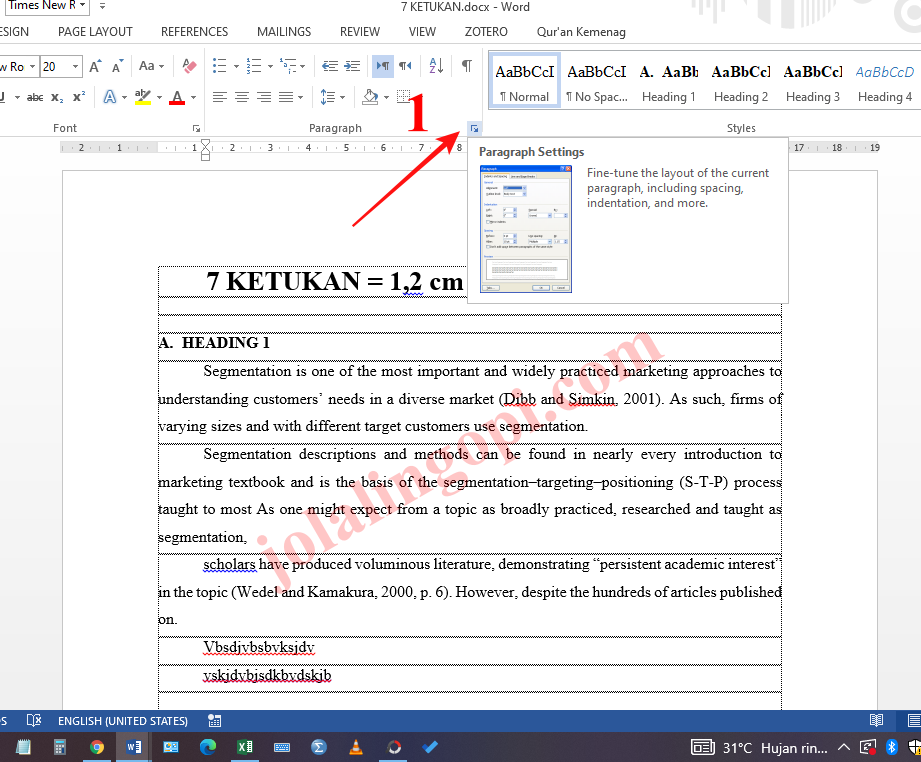
Task: Select the red Font Color swatch
Action: (177, 96)
